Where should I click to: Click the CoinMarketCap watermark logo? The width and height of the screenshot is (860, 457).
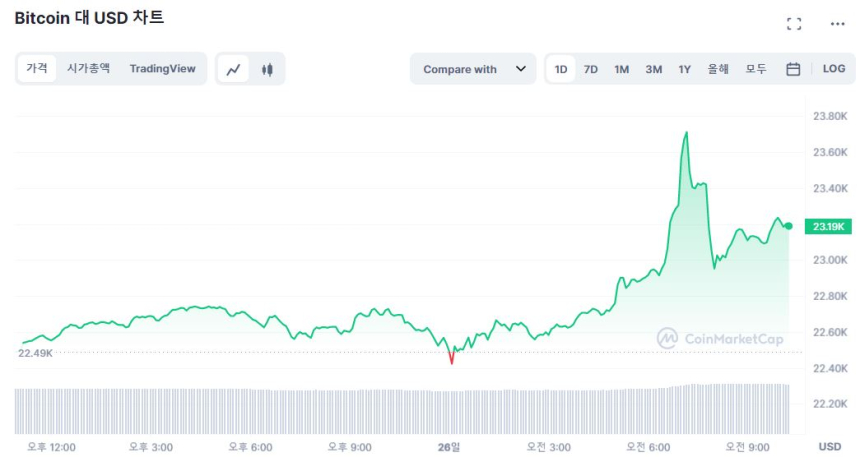(x=720, y=339)
